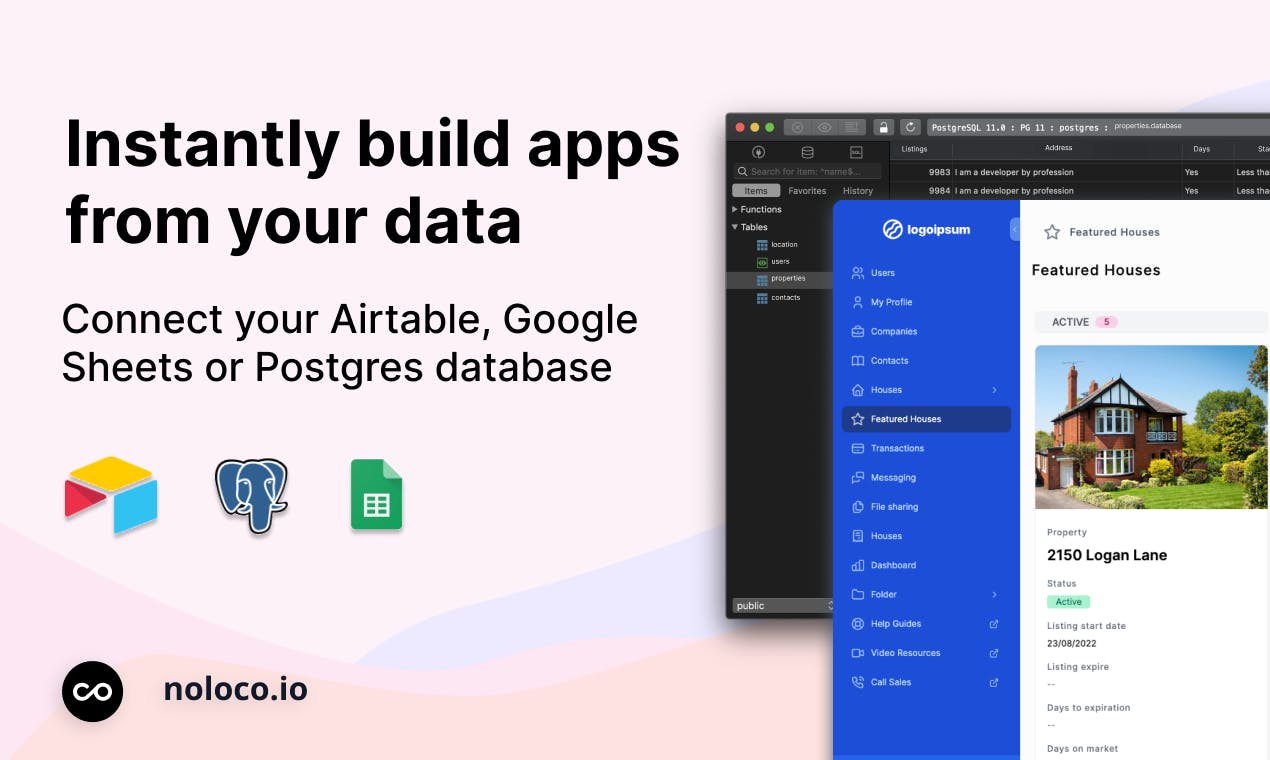Select the database cylinder icon
The width and height of the screenshot is (1270, 760).
click(807, 152)
